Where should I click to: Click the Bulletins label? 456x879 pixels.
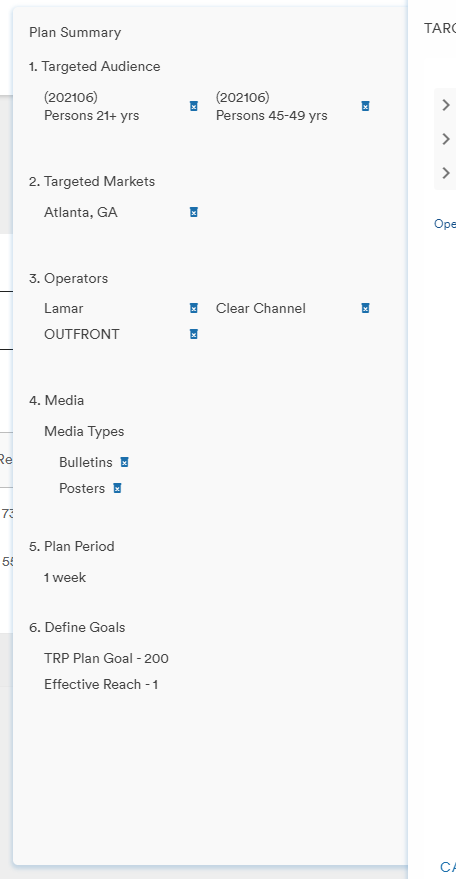(x=86, y=462)
